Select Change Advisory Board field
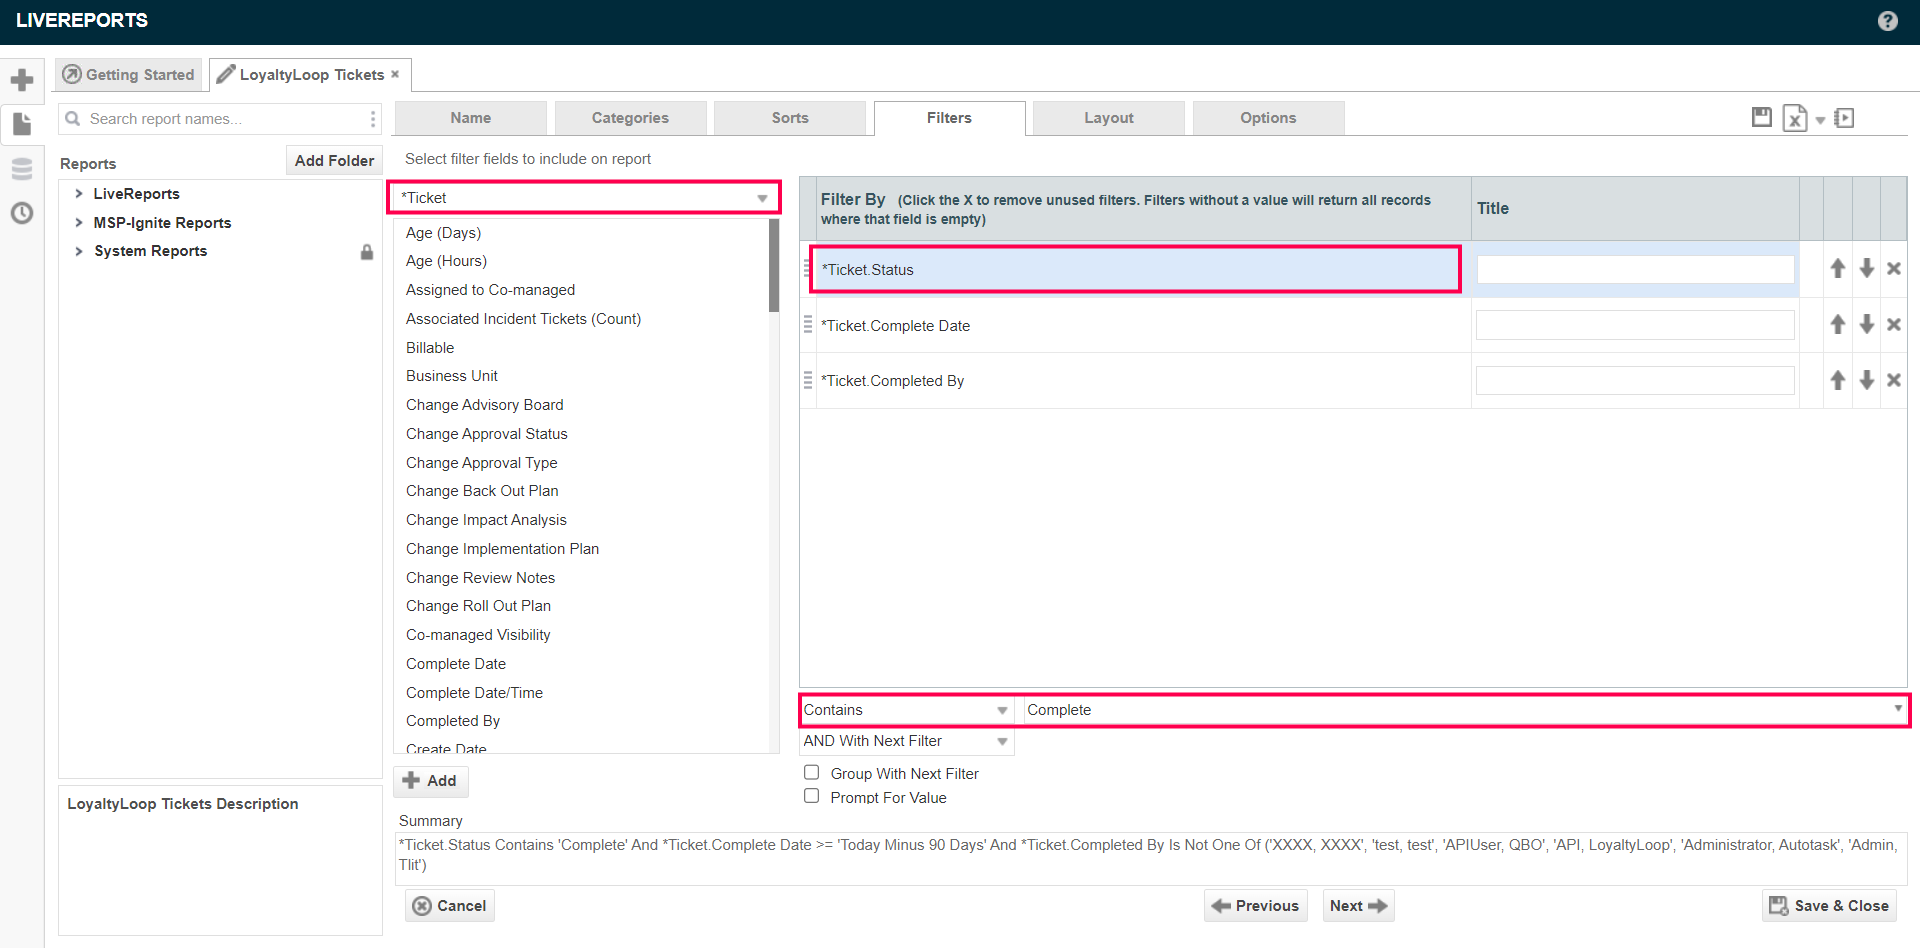The height and width of the screenshot is (948, 1920). coord(485,405)
